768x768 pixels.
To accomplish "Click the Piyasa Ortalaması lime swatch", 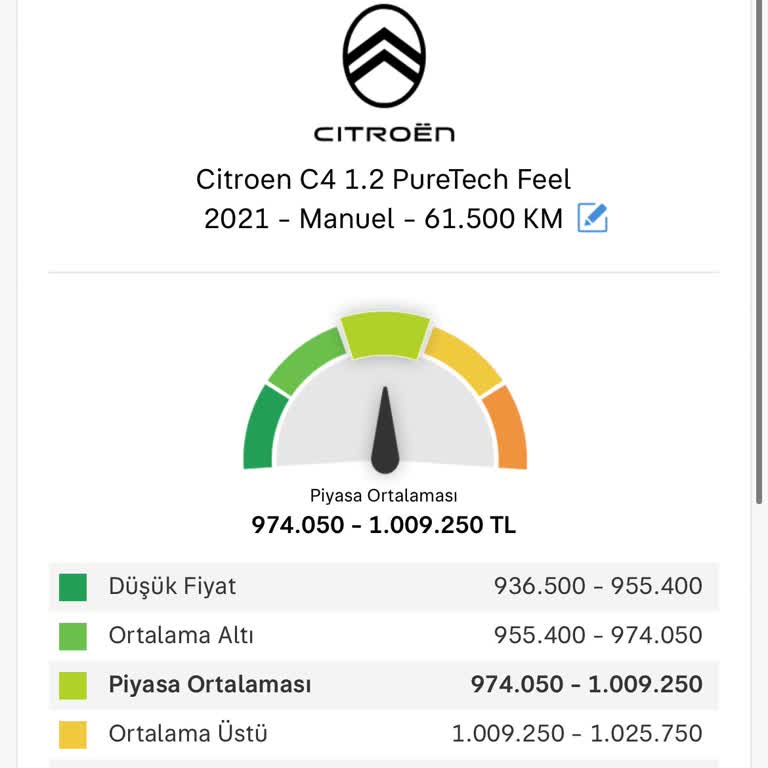I will [73, 685].
